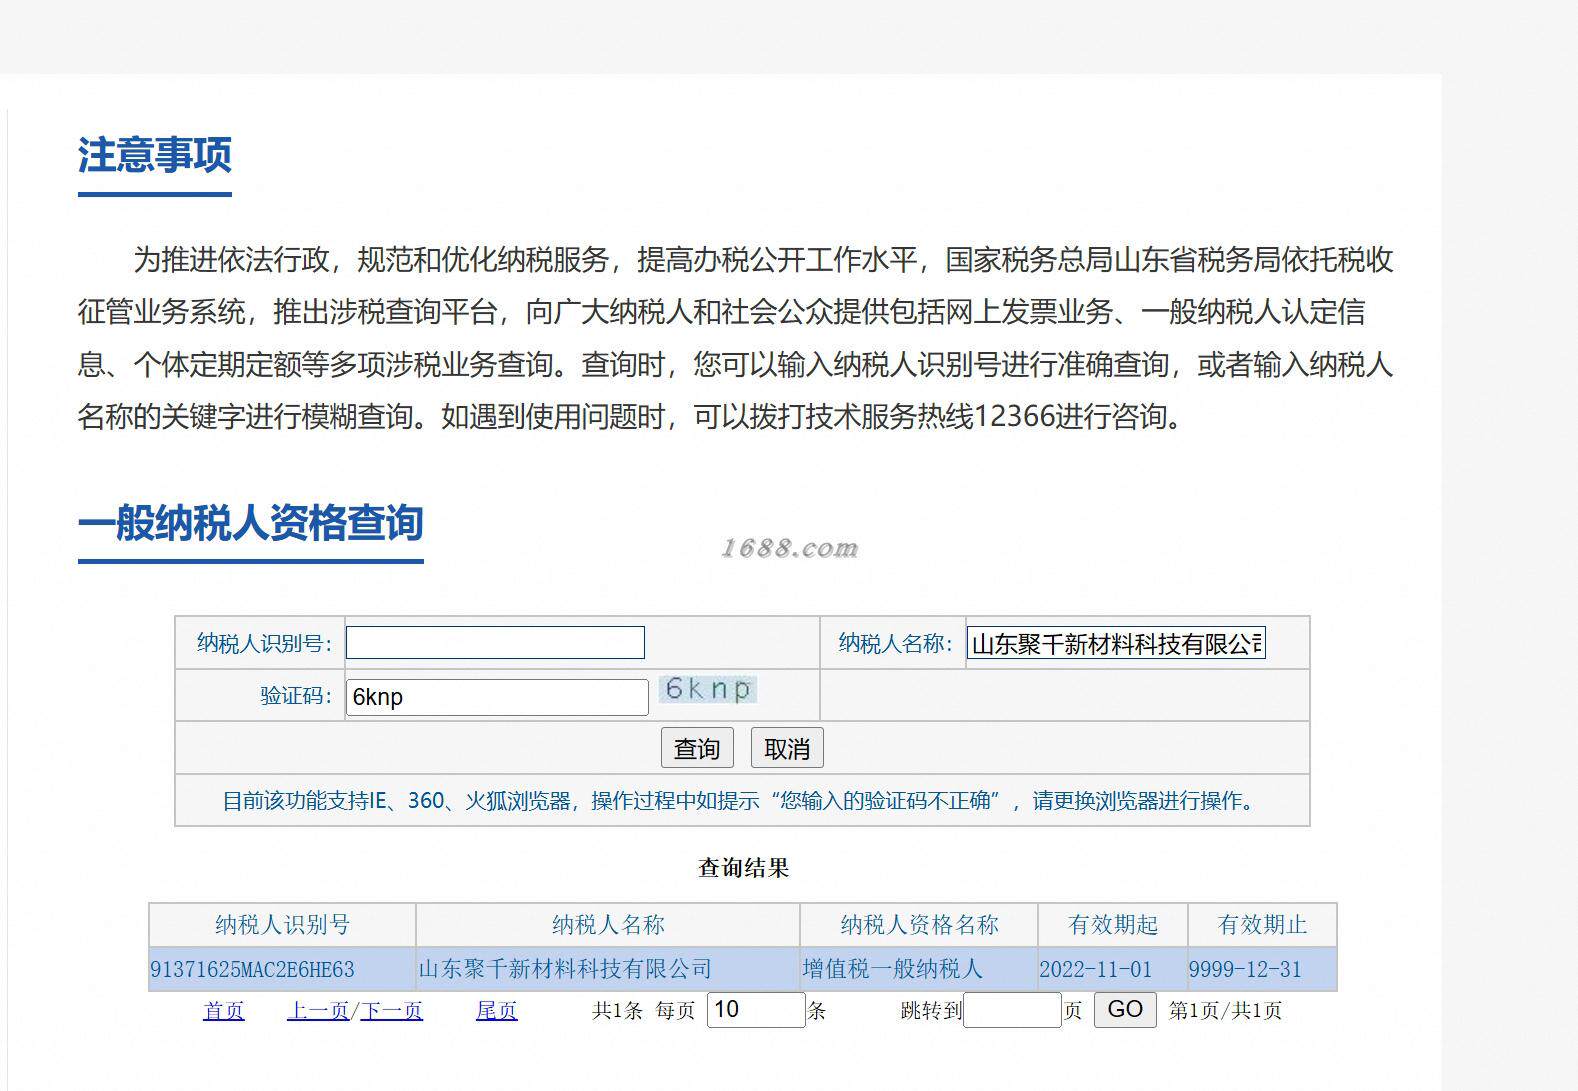Click the 跳转到 page number field

click(x=1012, y=1010)
